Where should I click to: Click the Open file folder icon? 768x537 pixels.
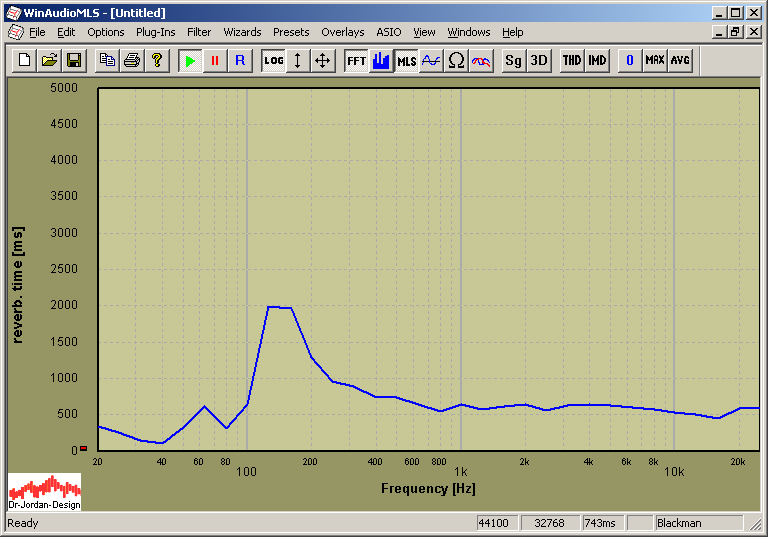tap(49, 61)
